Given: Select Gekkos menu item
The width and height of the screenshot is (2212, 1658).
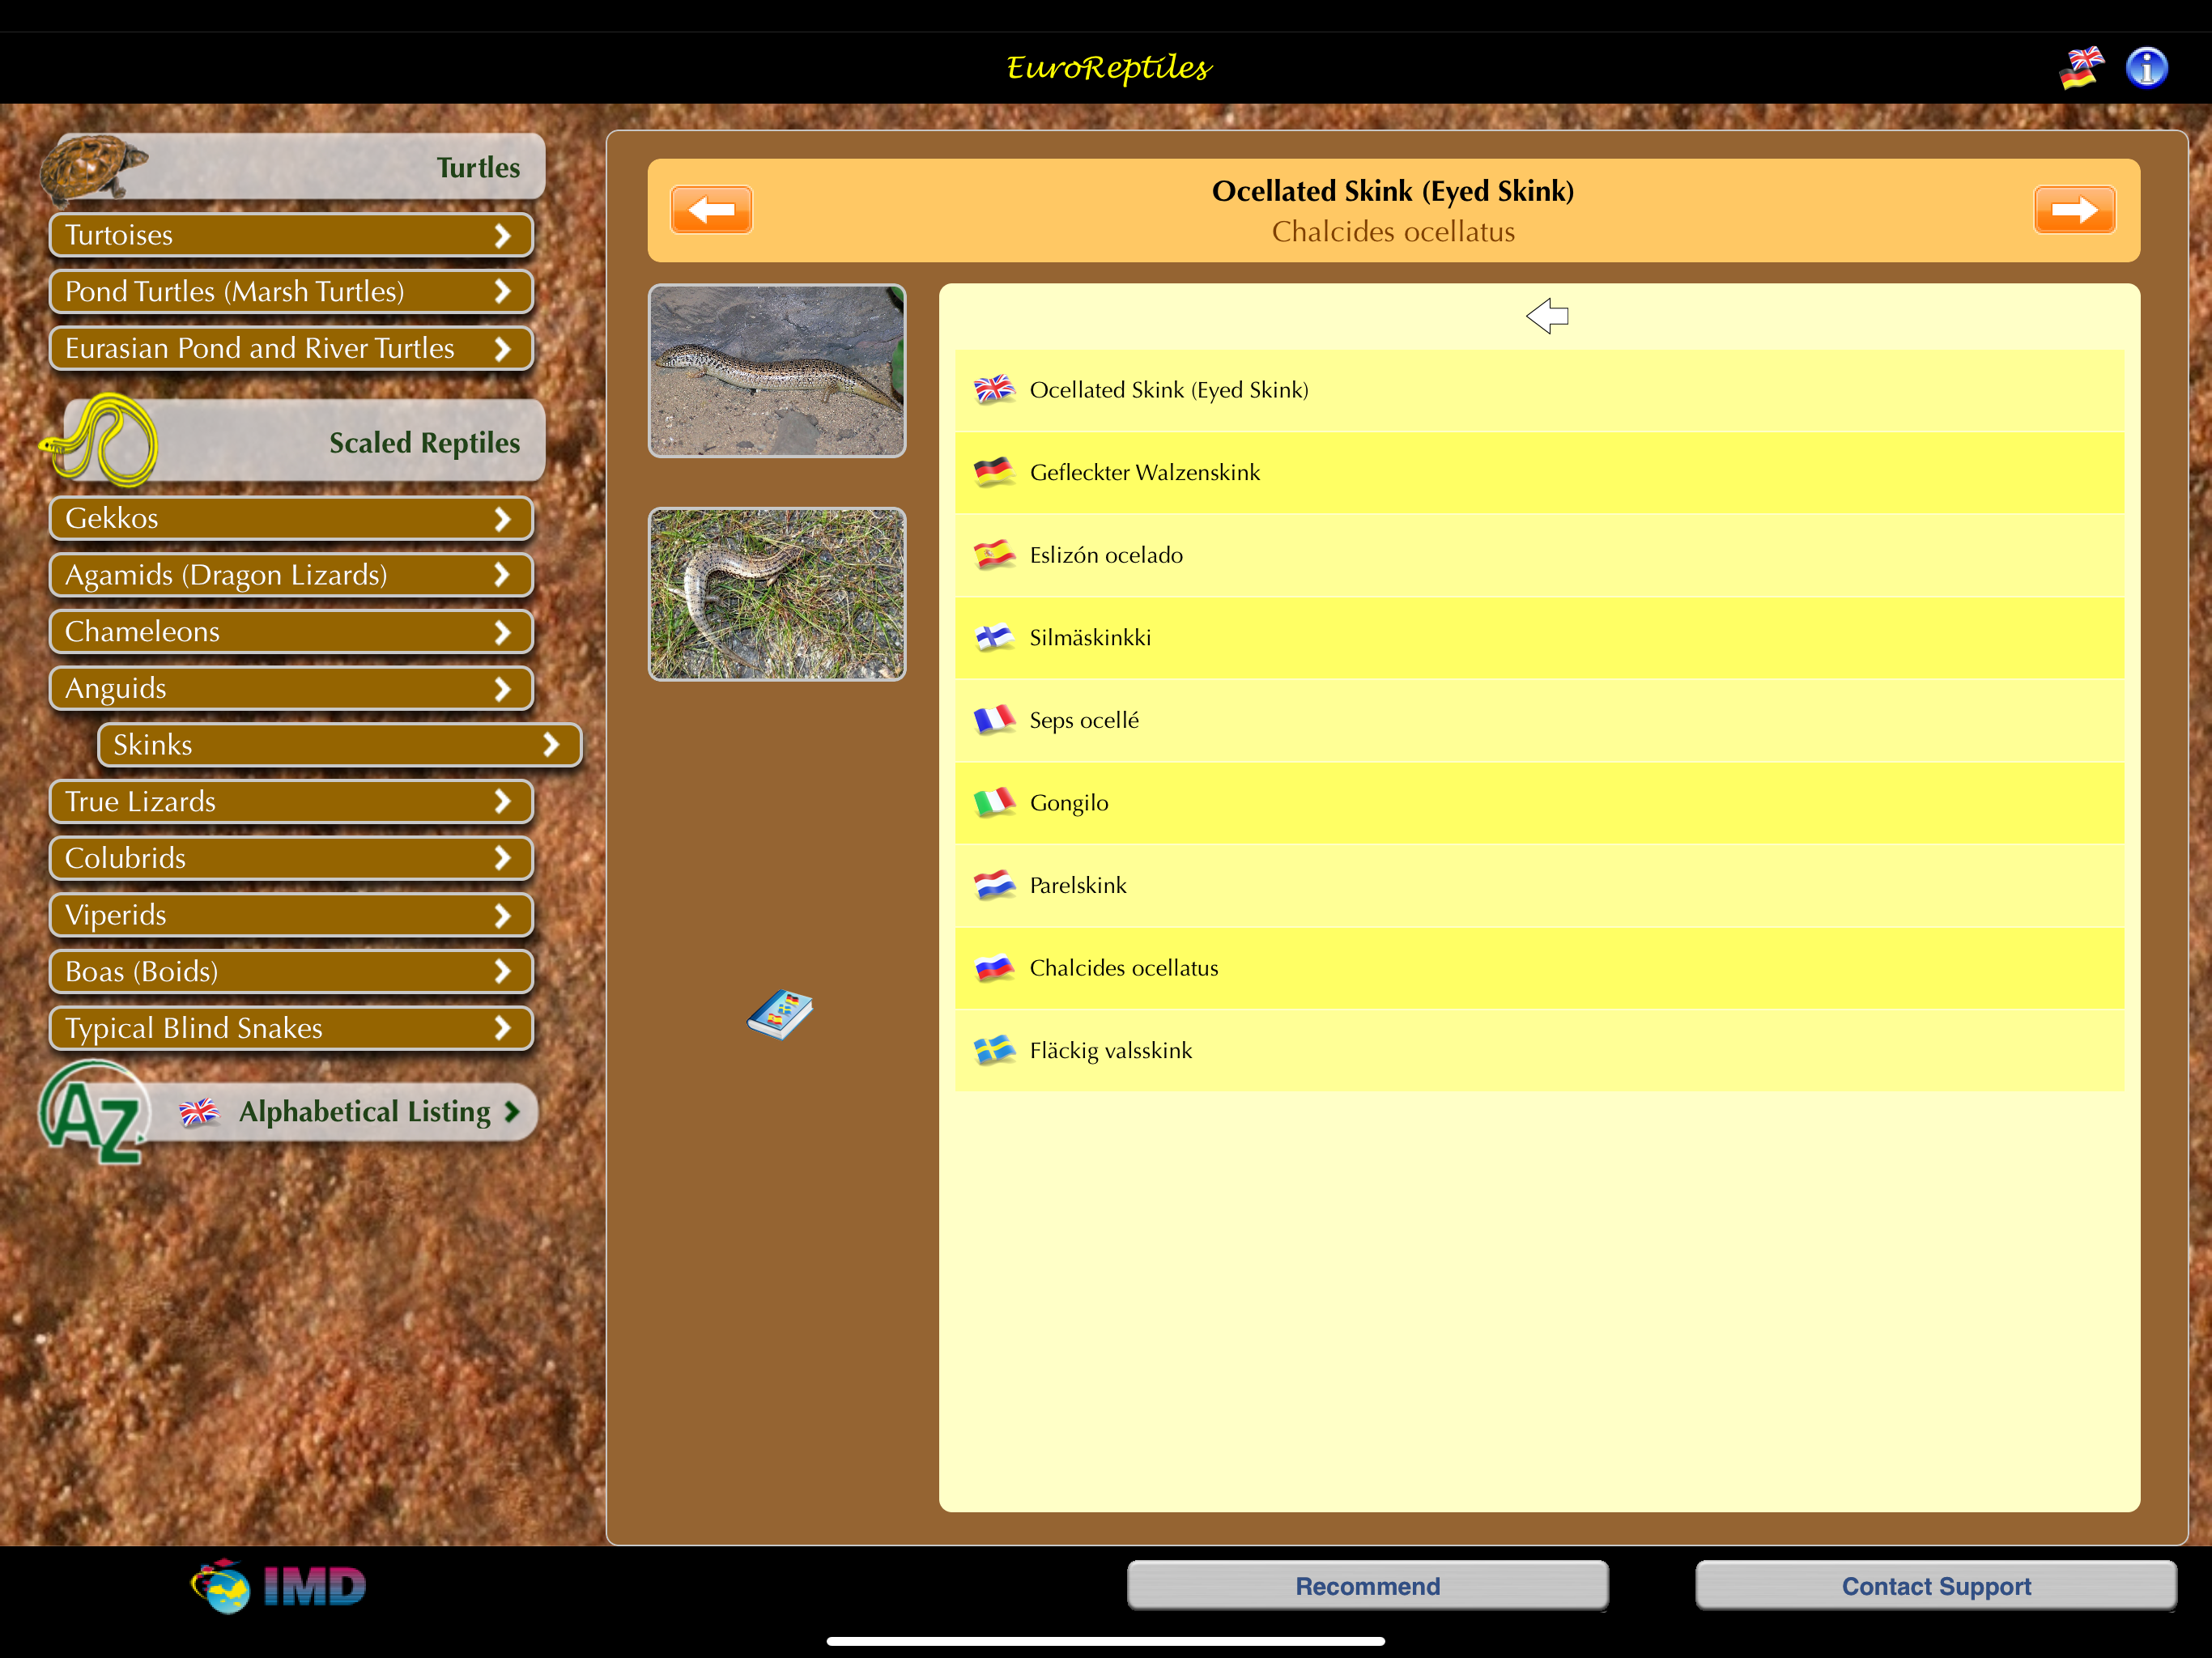Looking at the screenshot, I should click(x=291, y=518).
